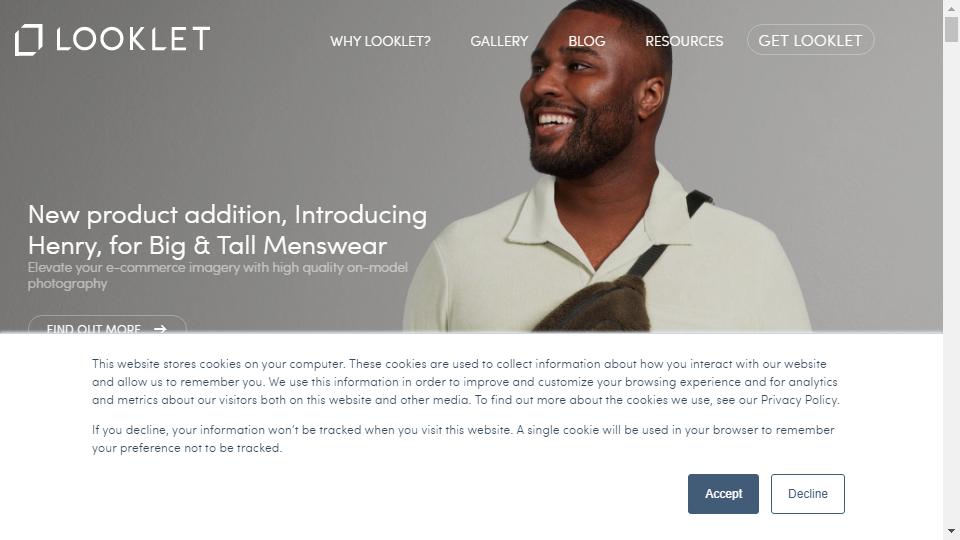The width and height of the screenshot is (960, 540).
Task: Click the FIND OUT MORE button text
Action: pyautogui.click(x=94, y=328)
